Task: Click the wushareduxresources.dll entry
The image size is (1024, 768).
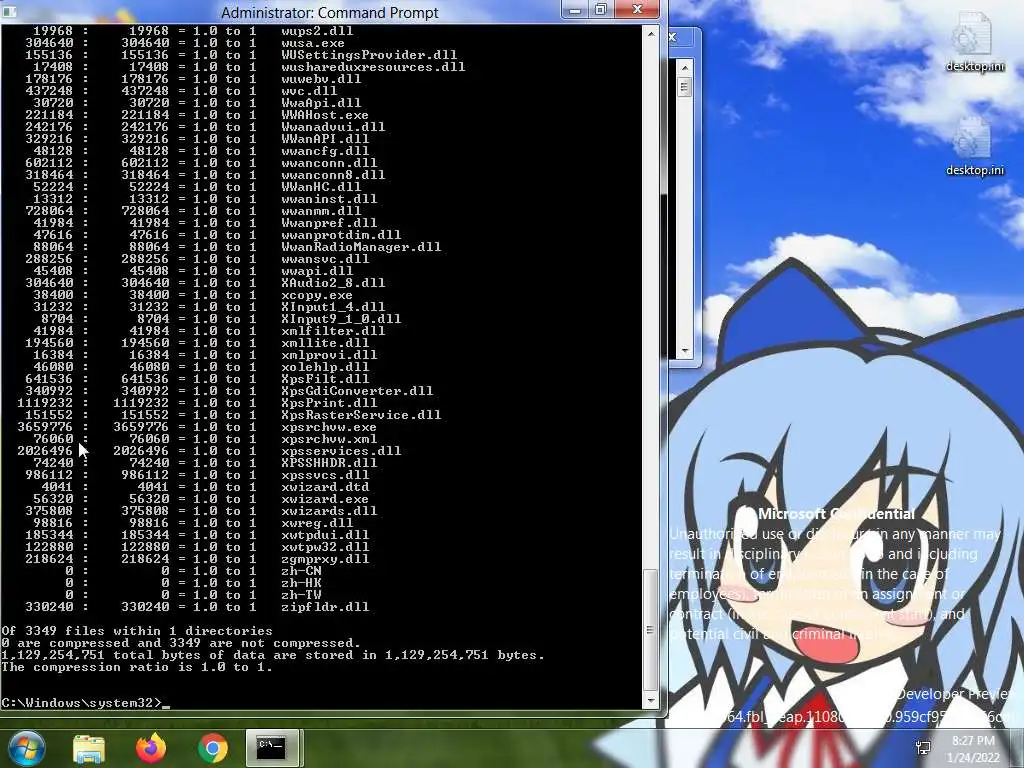Action: (x=373, y=67)
